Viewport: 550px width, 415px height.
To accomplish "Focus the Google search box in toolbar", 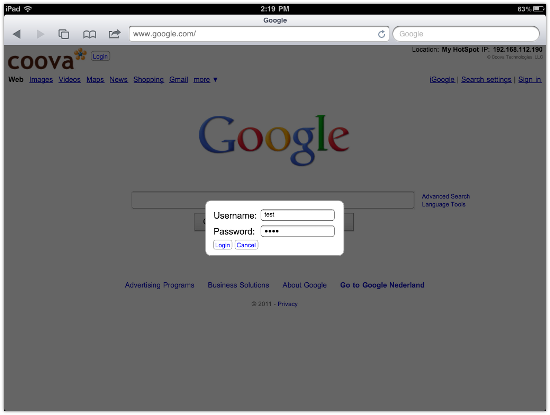I will [x=466, y=34].
